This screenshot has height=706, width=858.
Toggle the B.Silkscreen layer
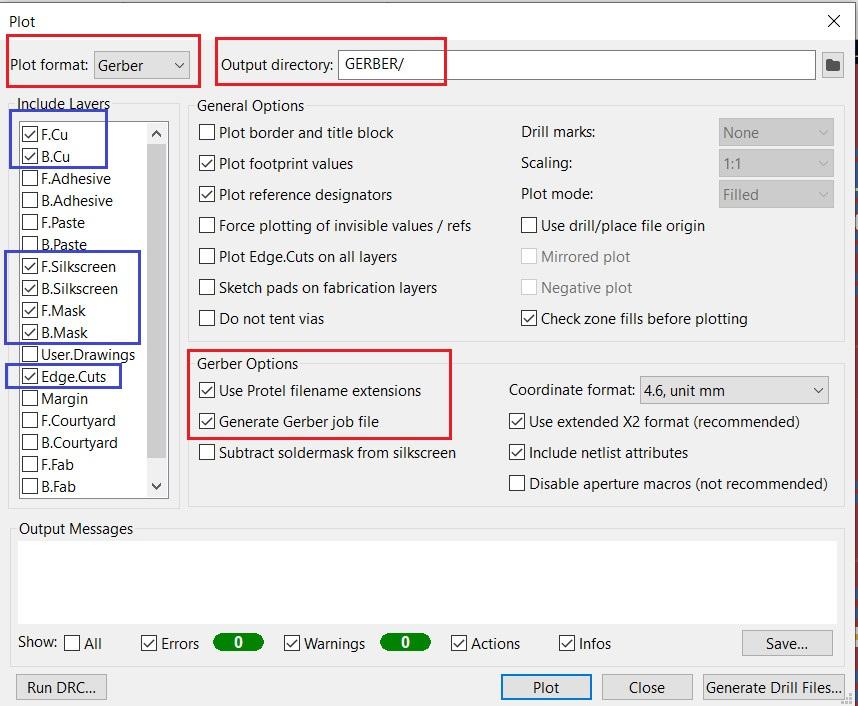click(30, 288)
